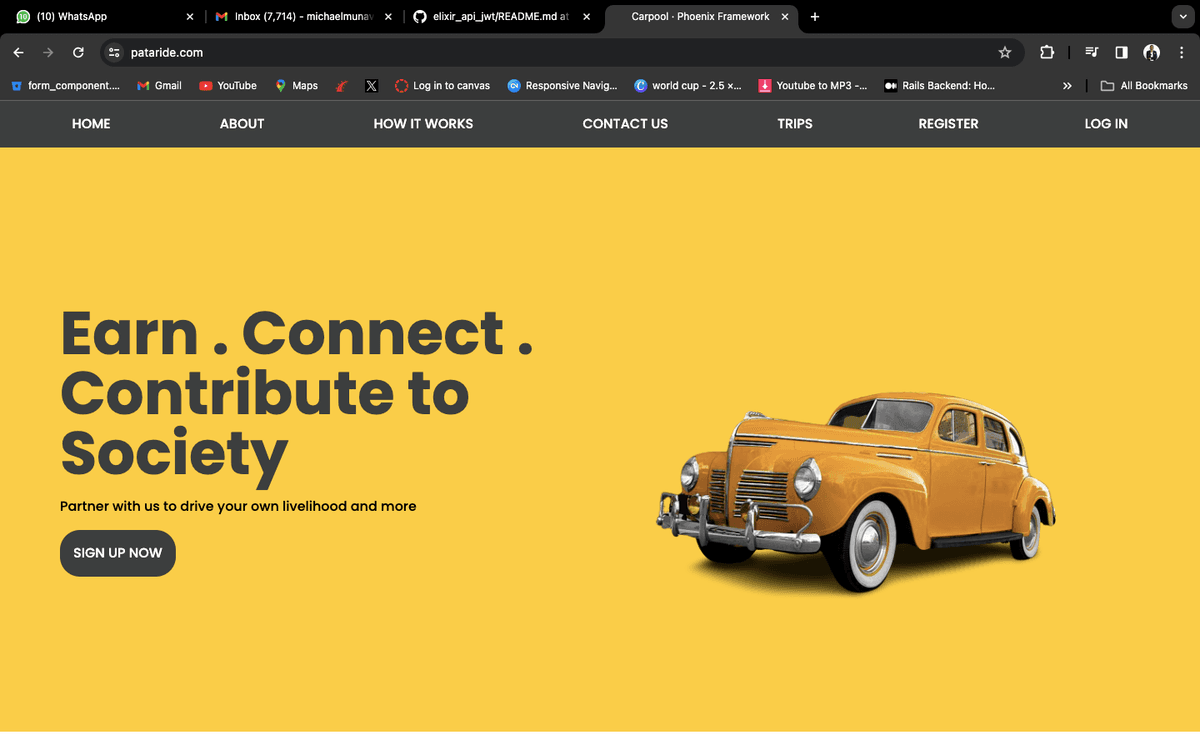This screenshot has height=750, width=1200.
Task: Click 'Partner with us to drive' tagline
Action: 238,506
